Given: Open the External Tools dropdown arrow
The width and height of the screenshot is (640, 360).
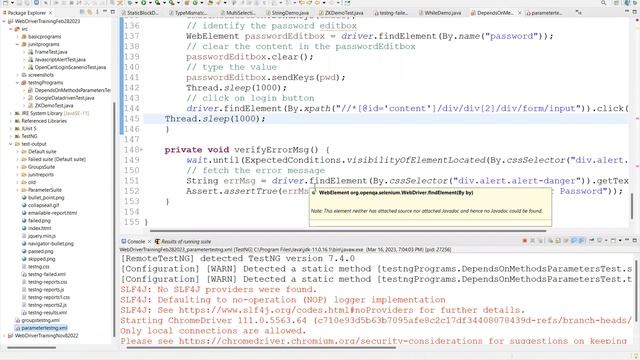Looking at the screenshot, I should click(178, 3).
